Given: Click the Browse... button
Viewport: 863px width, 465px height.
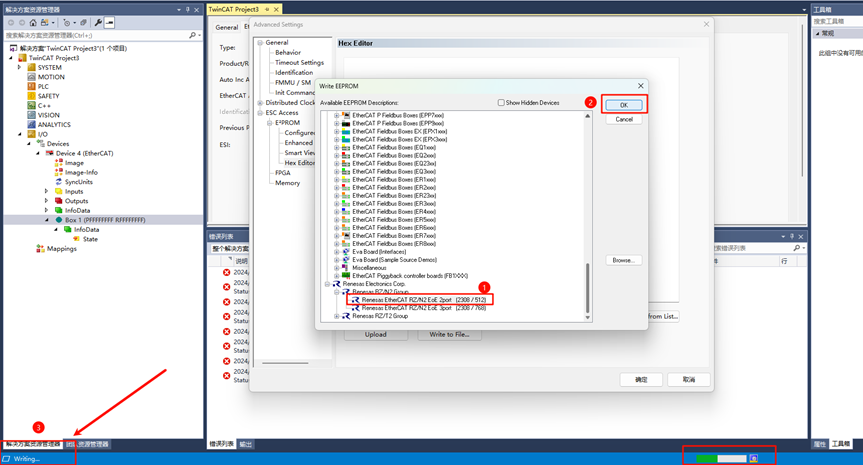Looking at the screenshot, I should 624,260.
